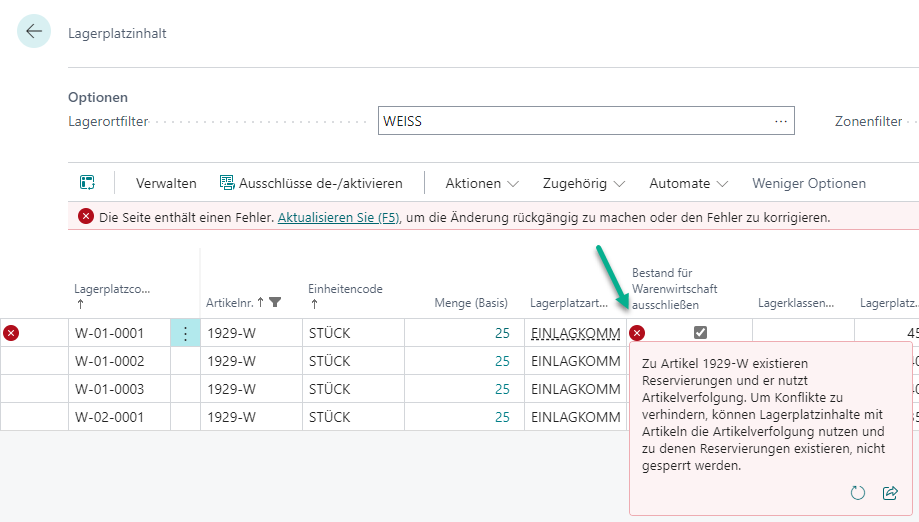919x522 pixels.
Task: Click the back arrow button
Action: (x=34, y=32)
